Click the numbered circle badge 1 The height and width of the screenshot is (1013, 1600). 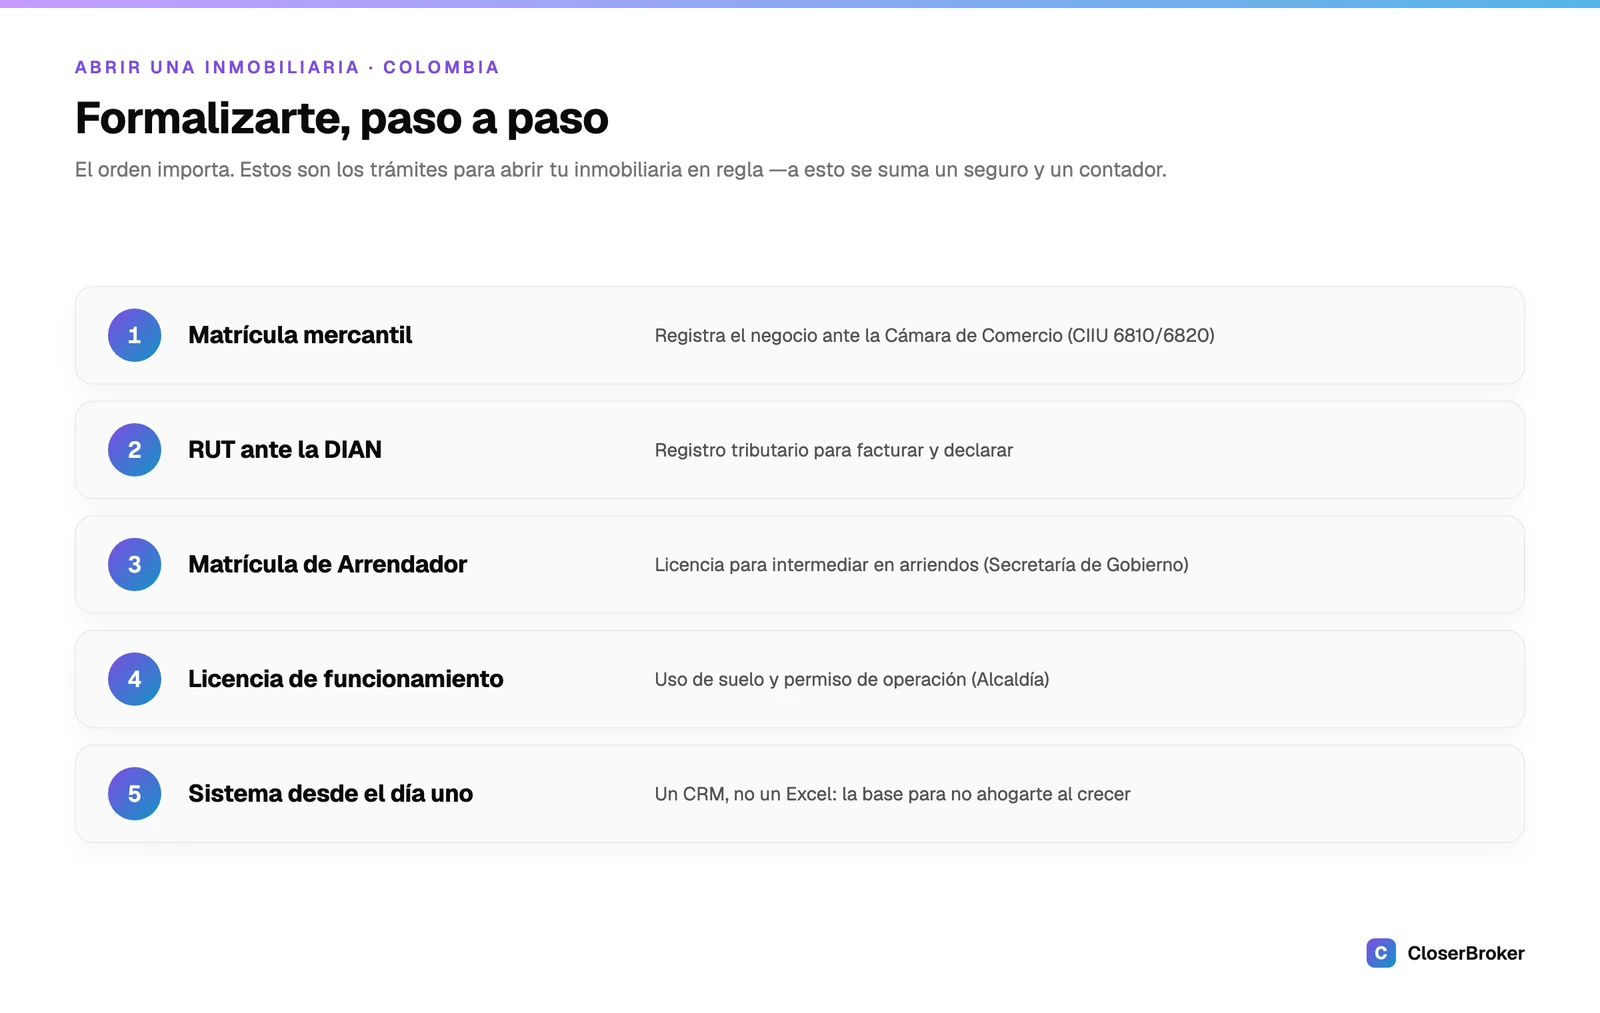(x=135, y=335)
